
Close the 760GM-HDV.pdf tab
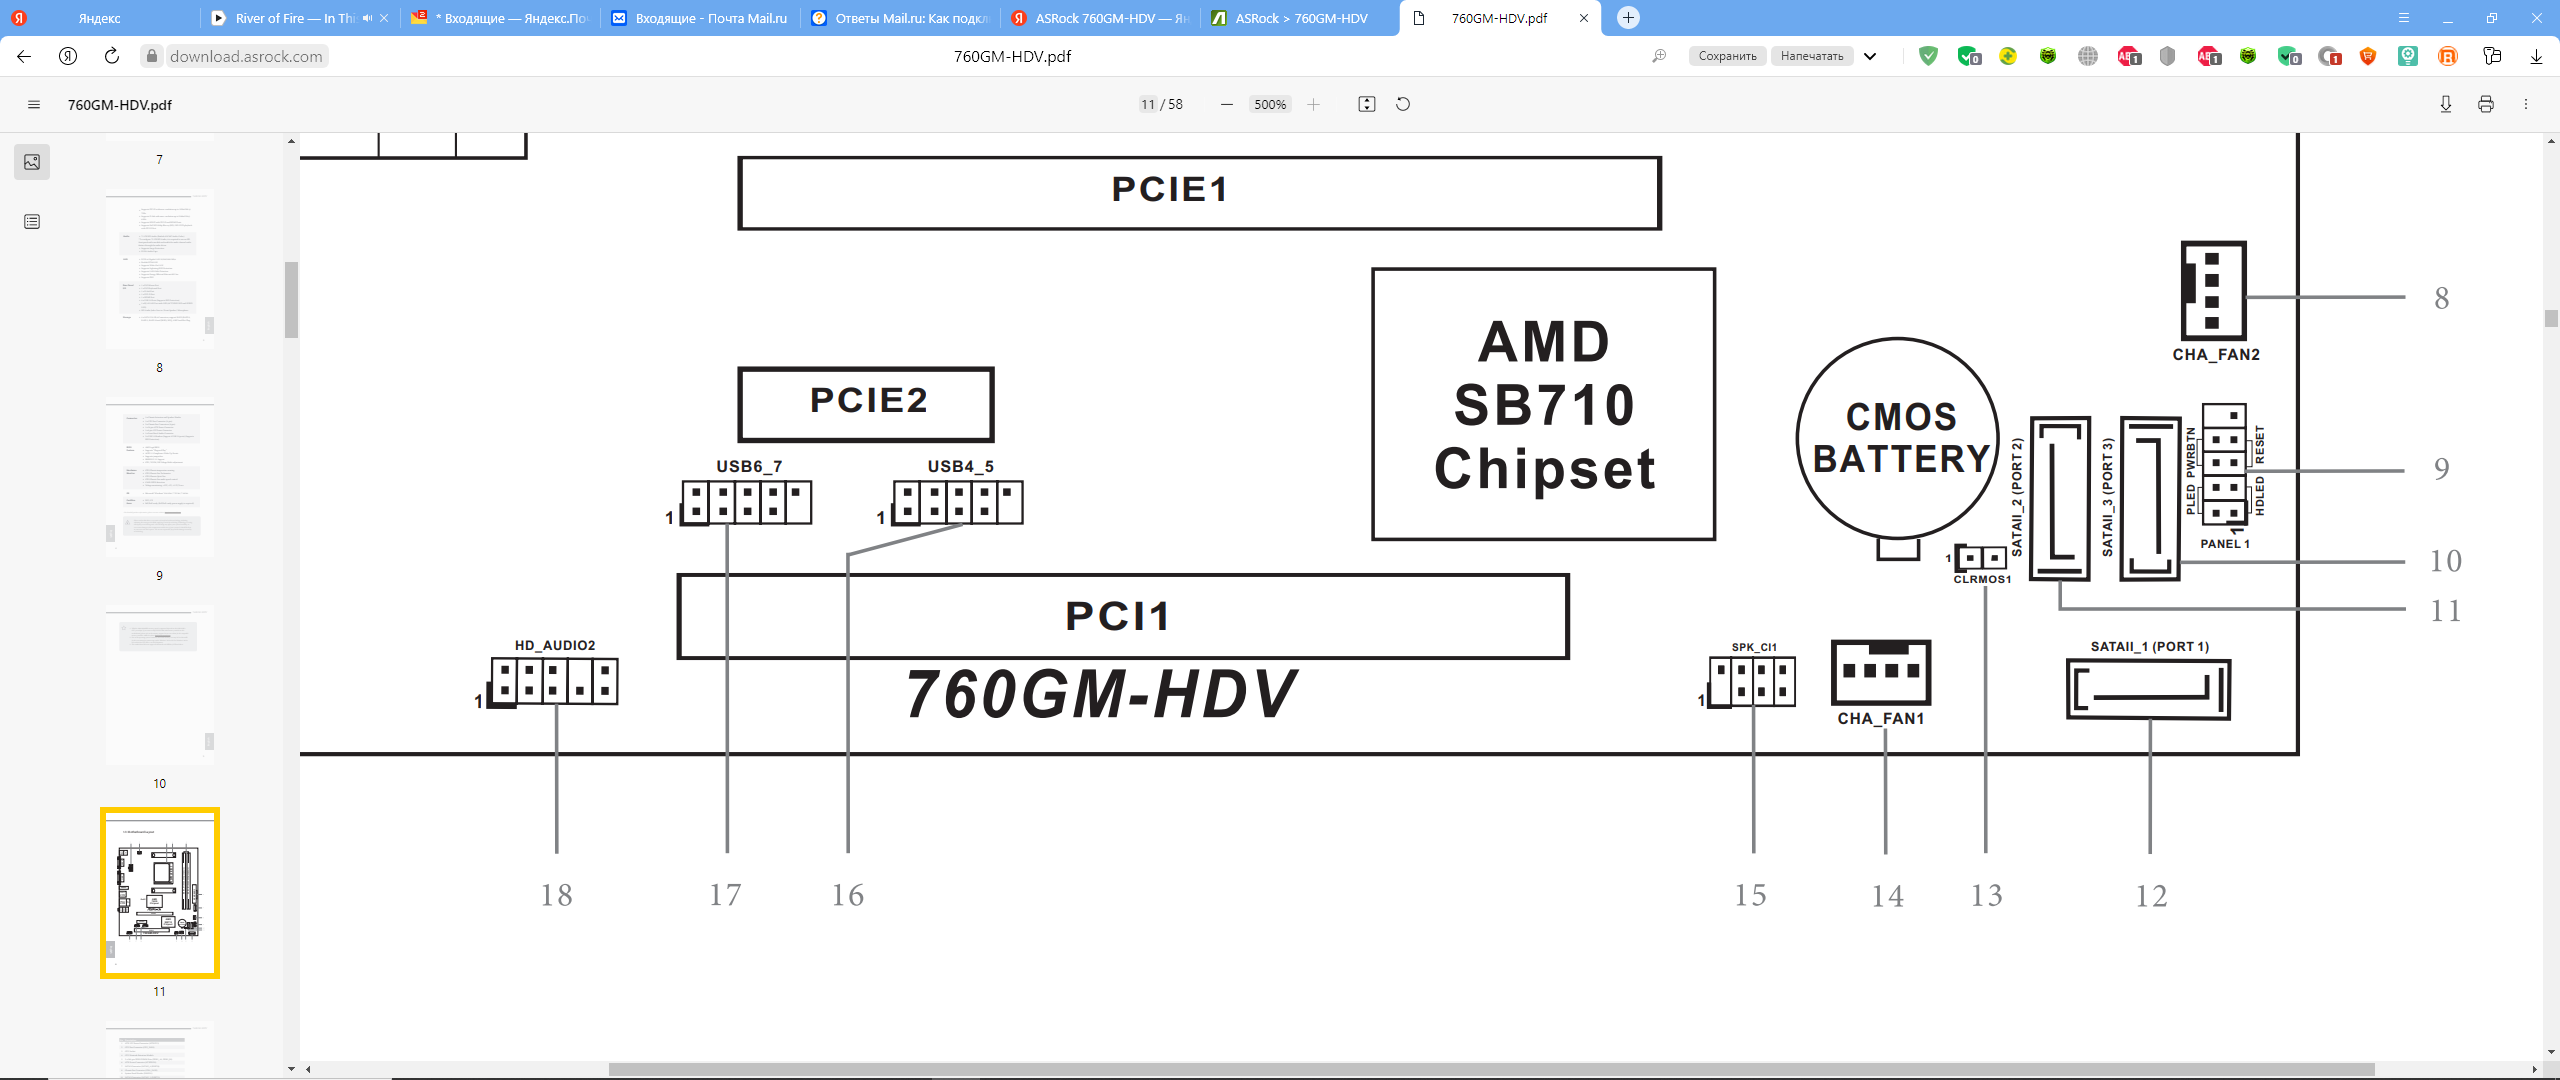(1584, 18)
